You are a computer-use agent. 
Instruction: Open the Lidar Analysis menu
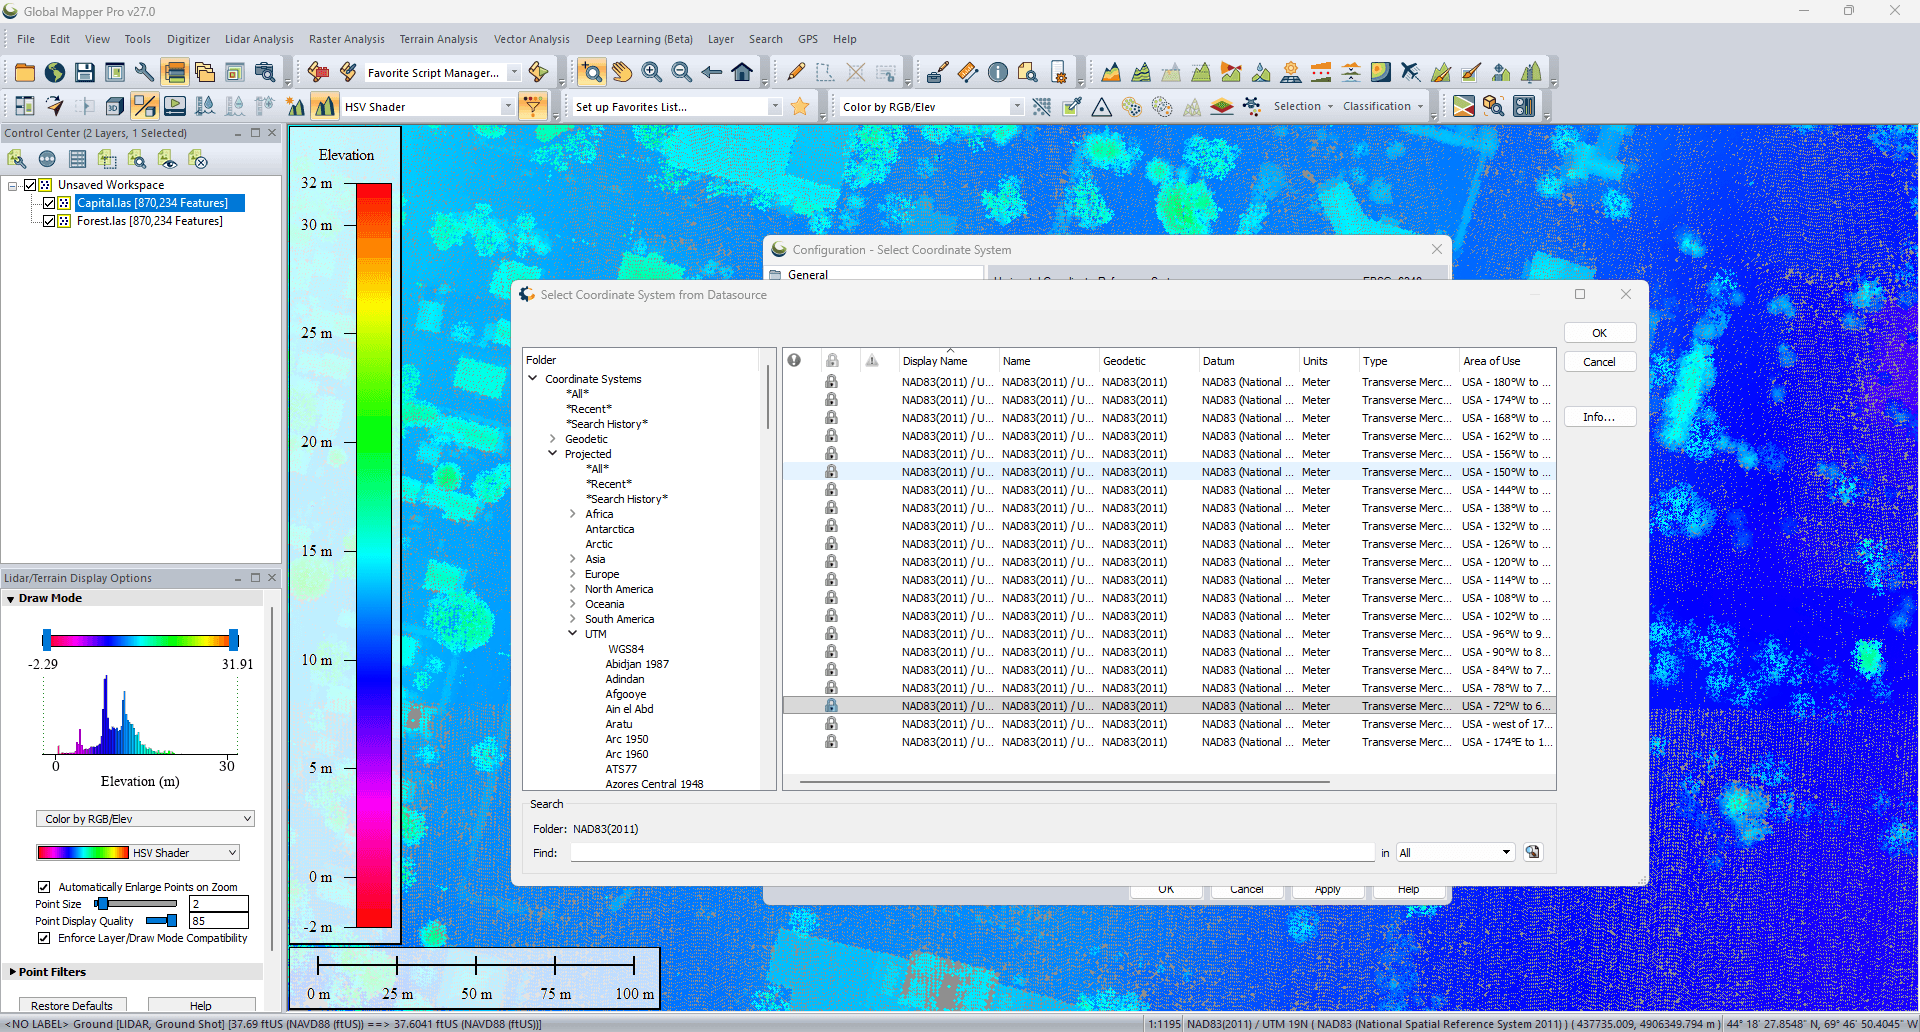[x=259, y=39]
